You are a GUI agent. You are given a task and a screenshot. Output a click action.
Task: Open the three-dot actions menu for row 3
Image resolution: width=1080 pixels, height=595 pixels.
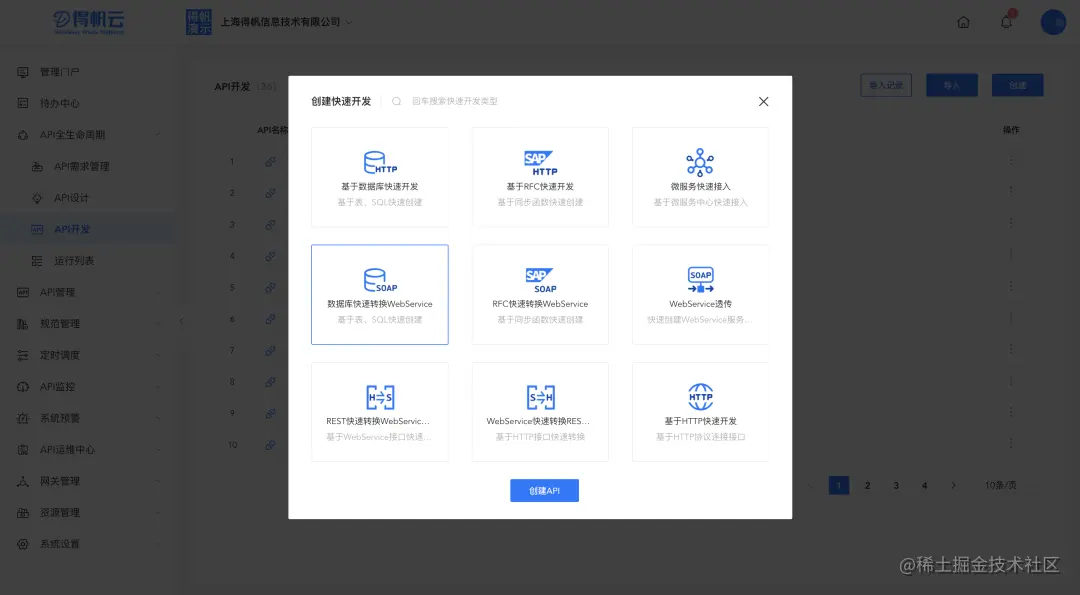1011,223
